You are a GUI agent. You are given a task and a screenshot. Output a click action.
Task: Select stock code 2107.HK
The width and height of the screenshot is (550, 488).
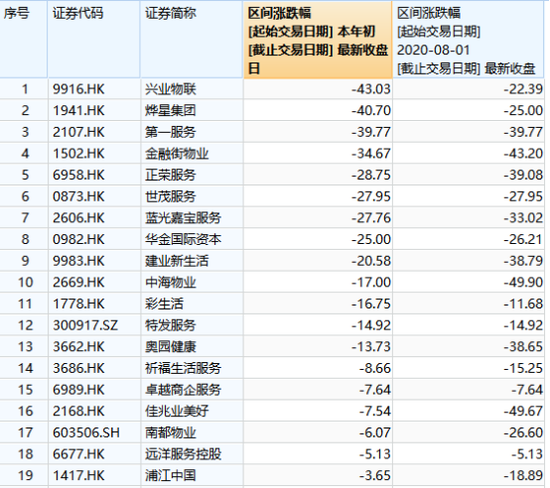79,132
